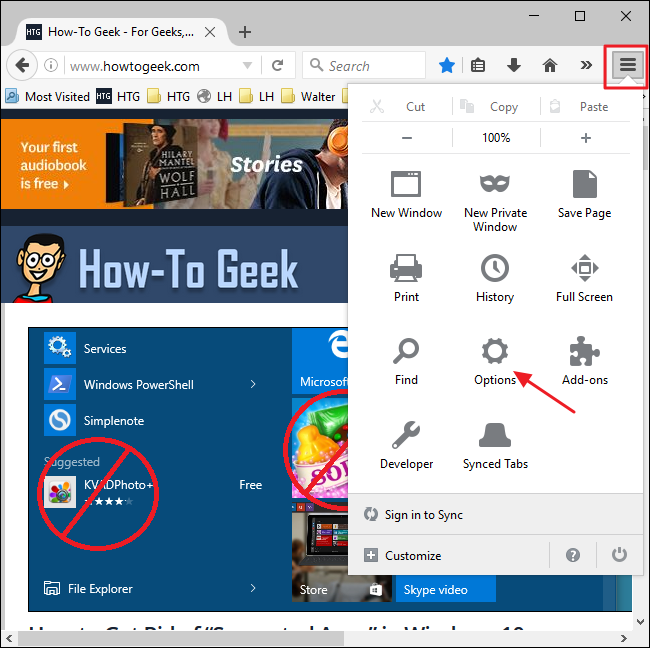Click the Print icon
This screenshot has height=648, width=650.
(406, 268)
